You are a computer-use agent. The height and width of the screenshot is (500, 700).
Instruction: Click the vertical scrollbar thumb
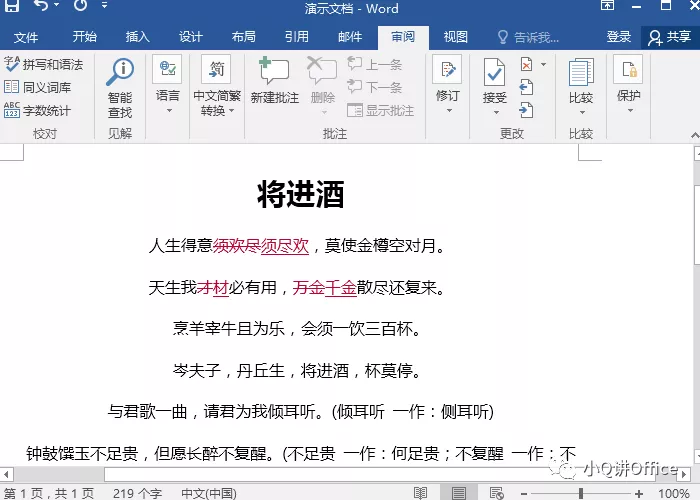click(x=697, y=225)
